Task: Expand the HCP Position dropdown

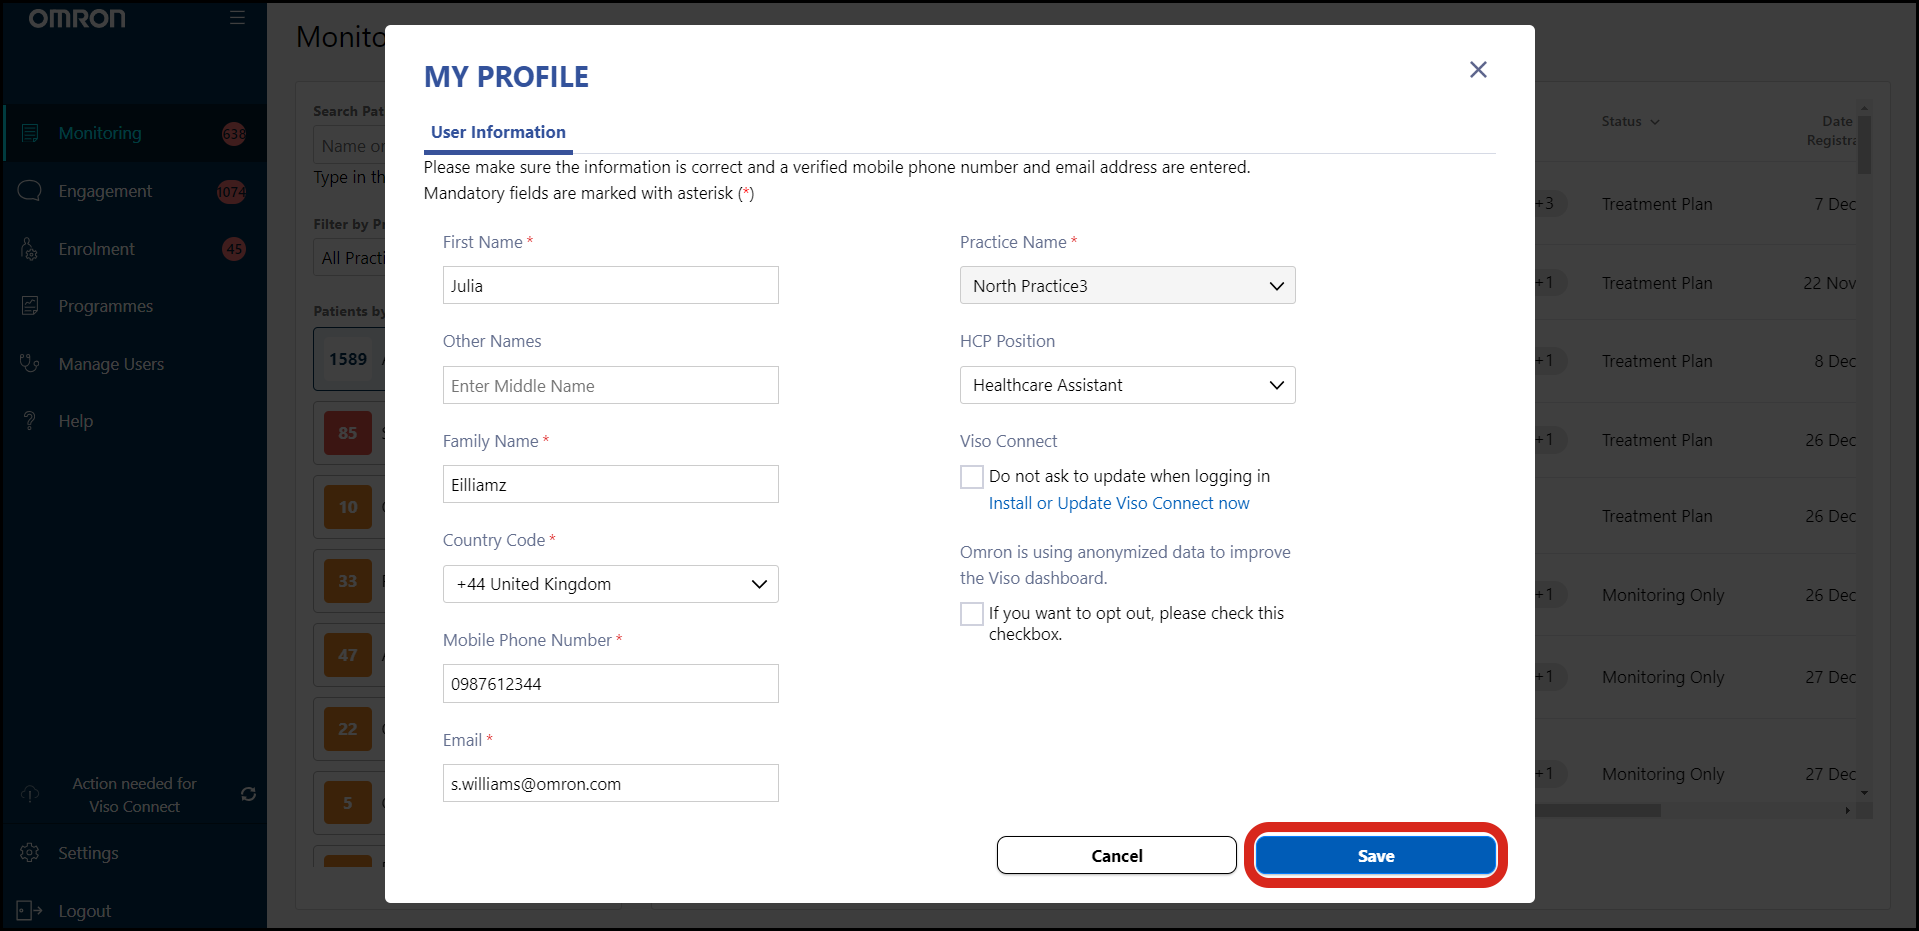Action: (x=1127, y=385)
